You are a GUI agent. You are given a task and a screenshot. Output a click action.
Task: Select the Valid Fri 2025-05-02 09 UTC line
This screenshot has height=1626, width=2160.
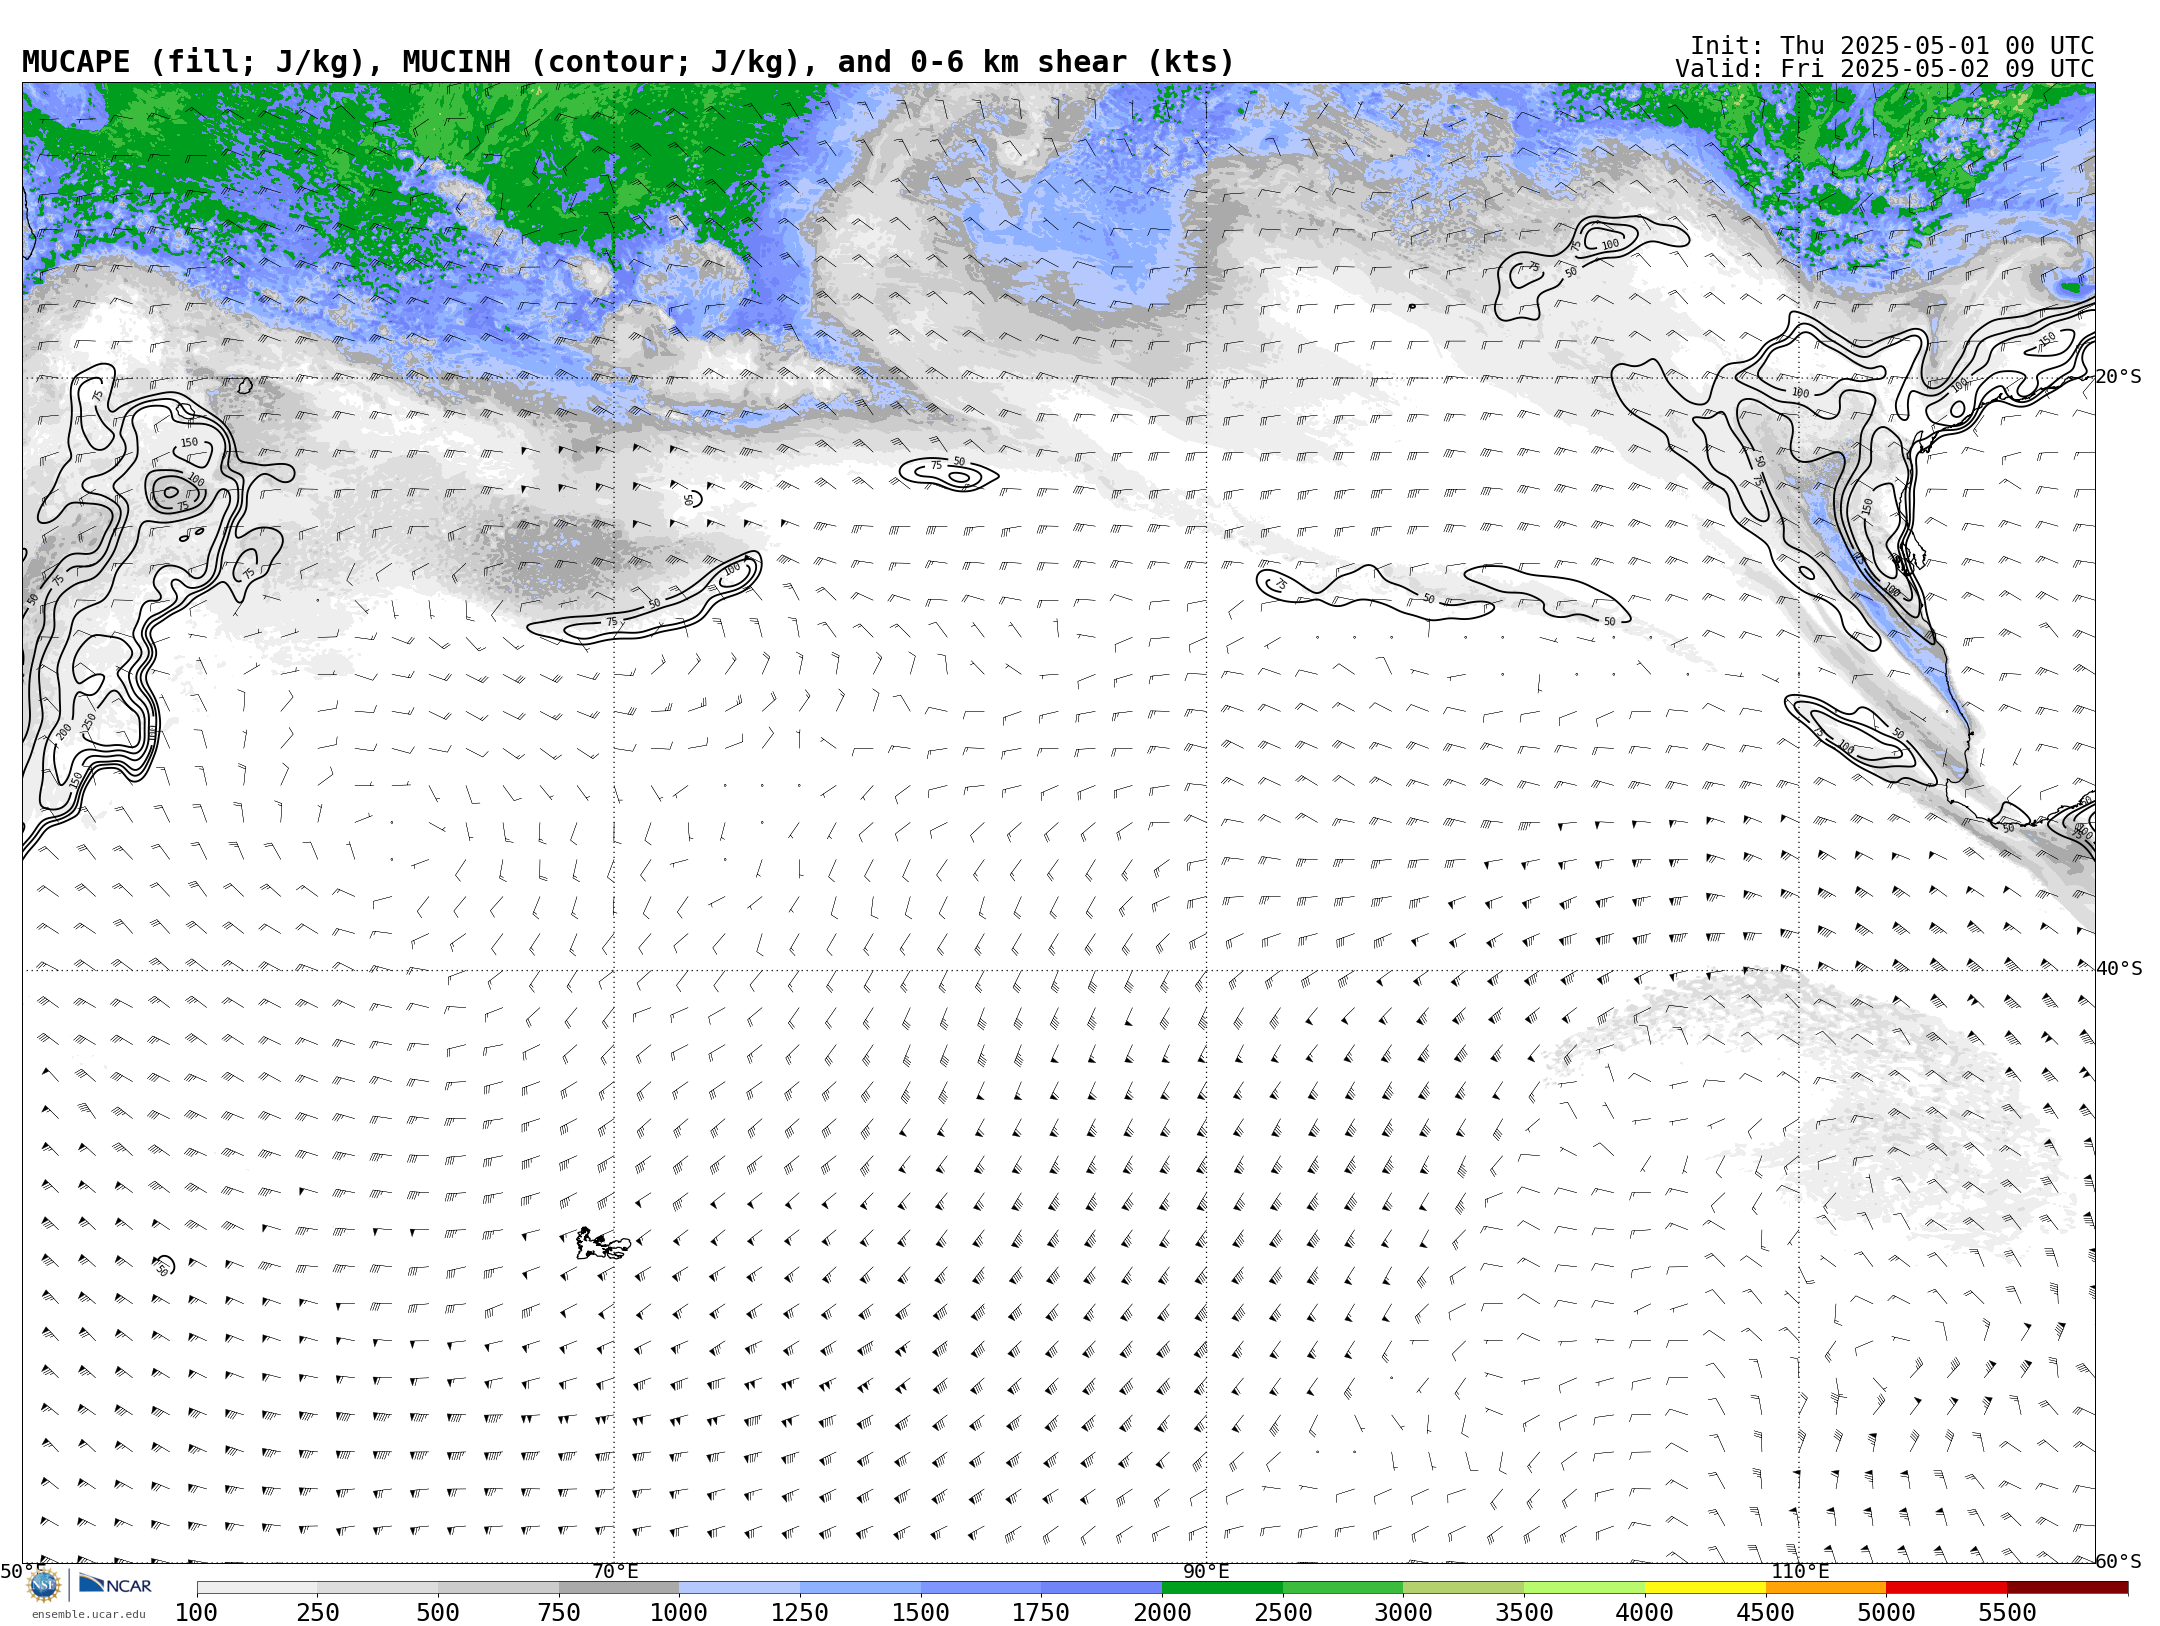click(x=1885, y=68)
